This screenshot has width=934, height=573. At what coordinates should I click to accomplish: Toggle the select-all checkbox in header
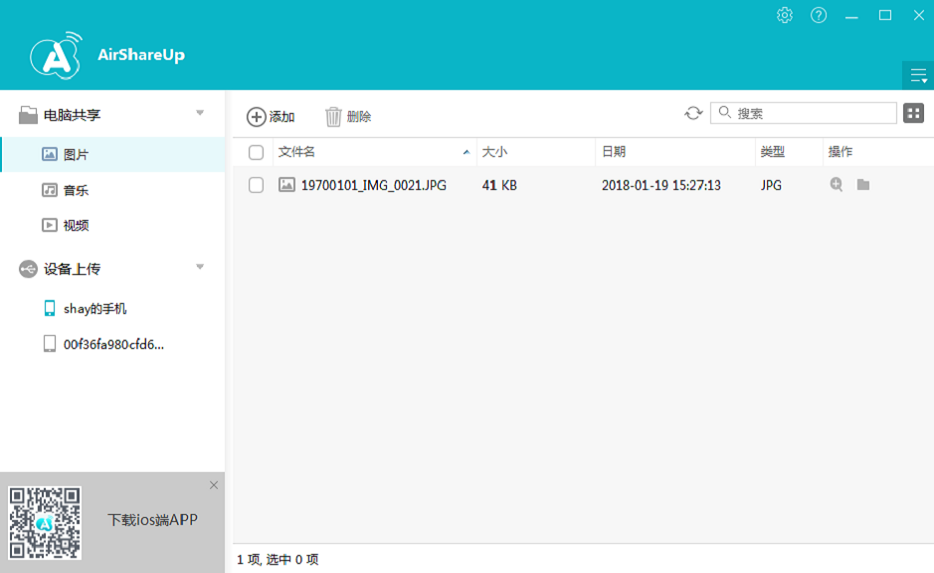click(256, 152)
